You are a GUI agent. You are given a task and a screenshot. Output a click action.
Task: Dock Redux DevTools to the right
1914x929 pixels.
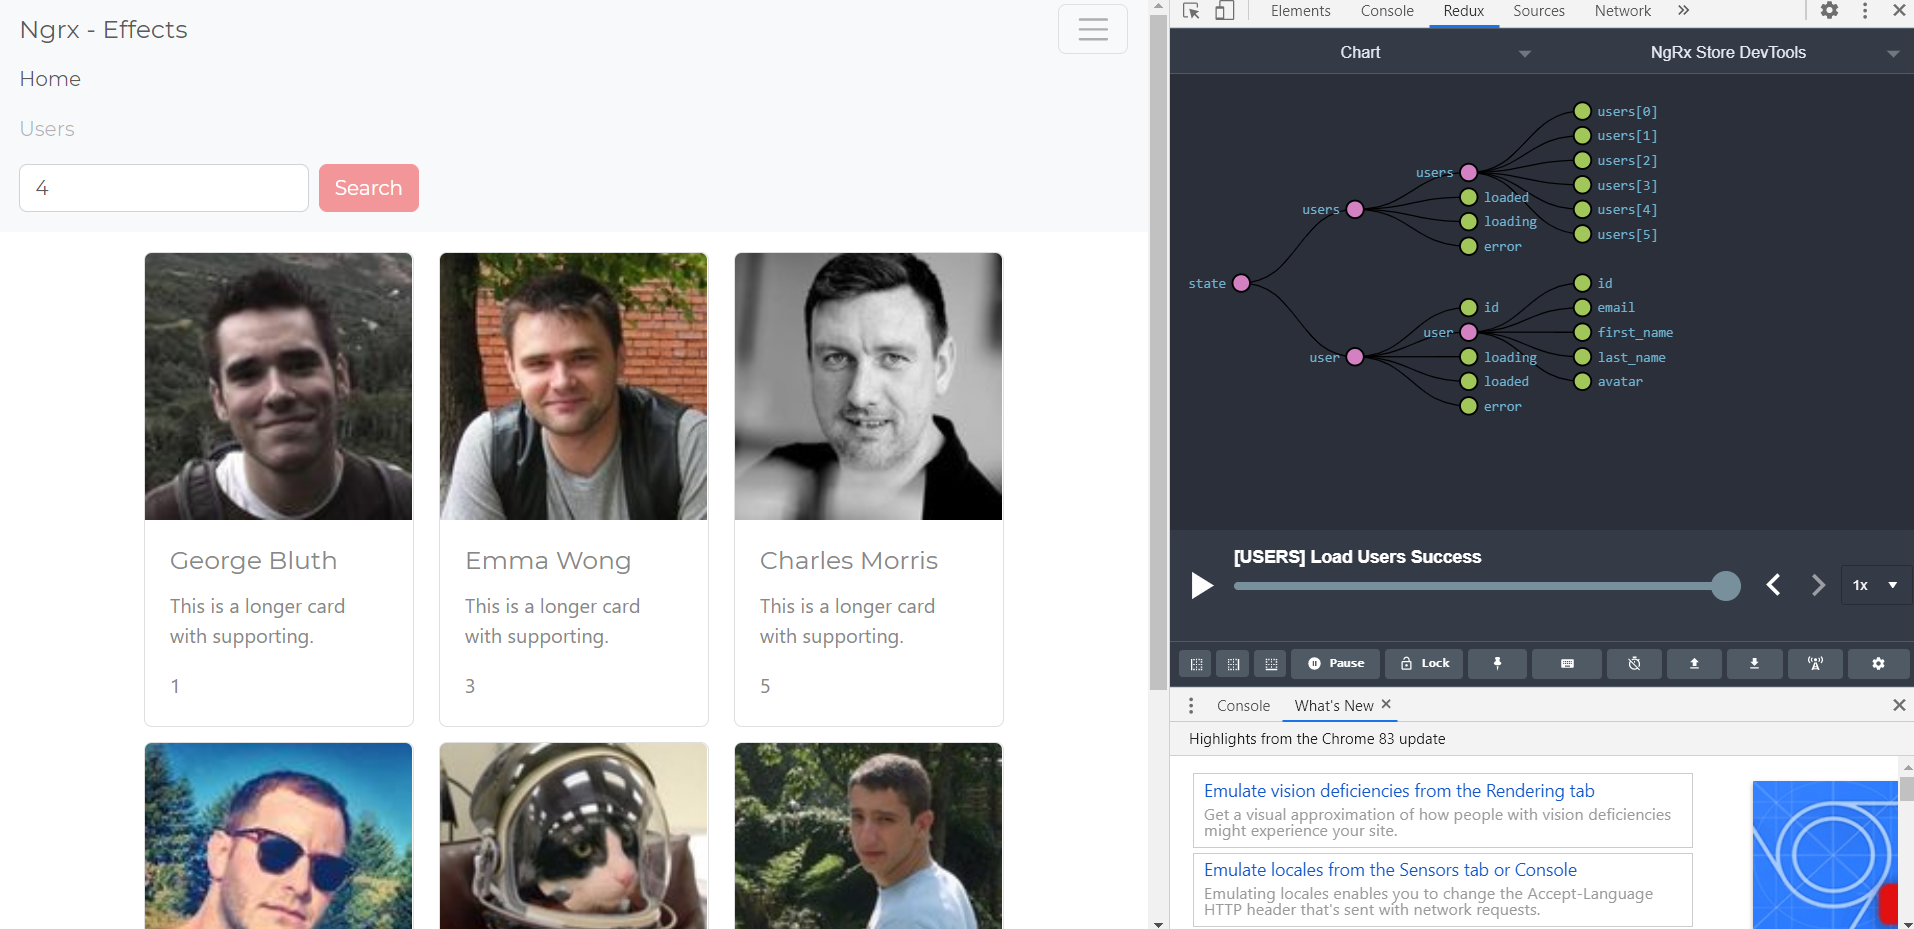[x=1233, y=664]
